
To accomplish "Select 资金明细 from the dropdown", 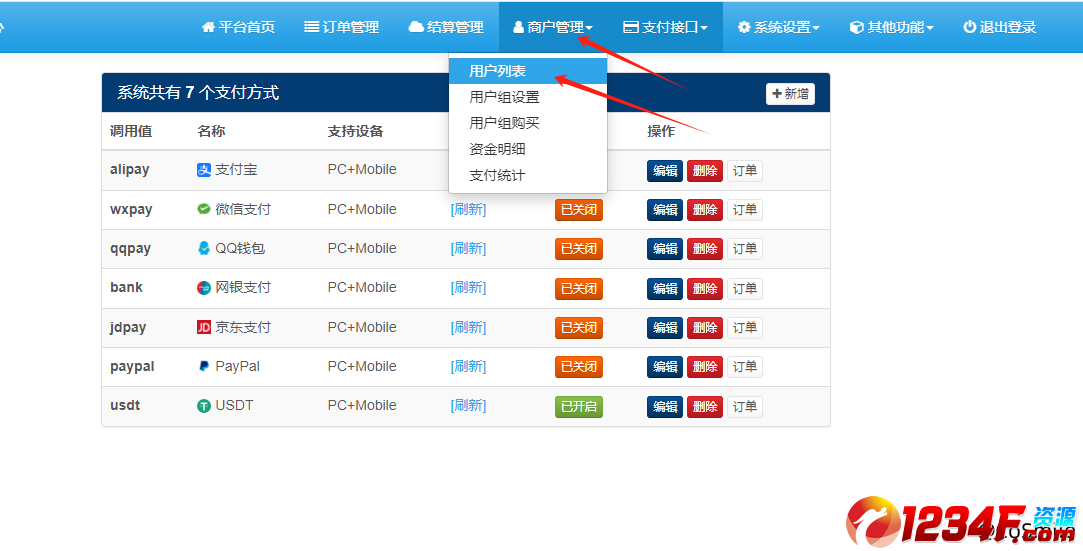I will [528, 148].
